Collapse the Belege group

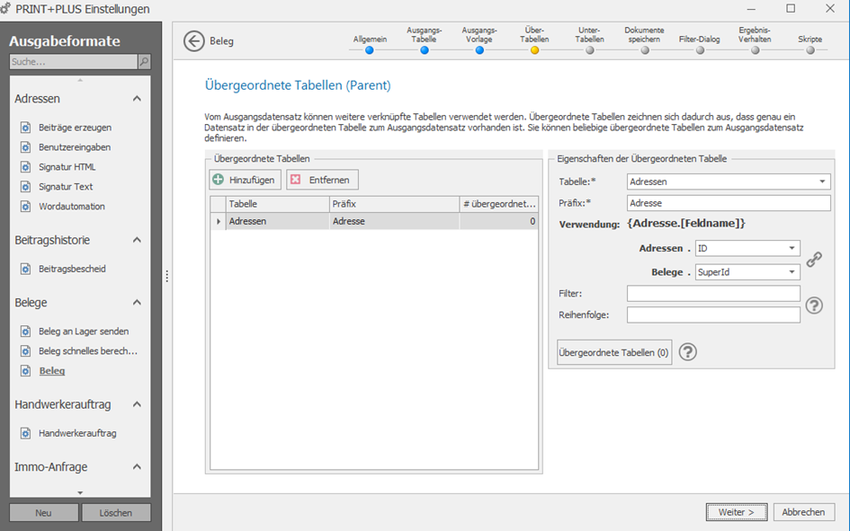pyautogui.click(x=137, y=302)
